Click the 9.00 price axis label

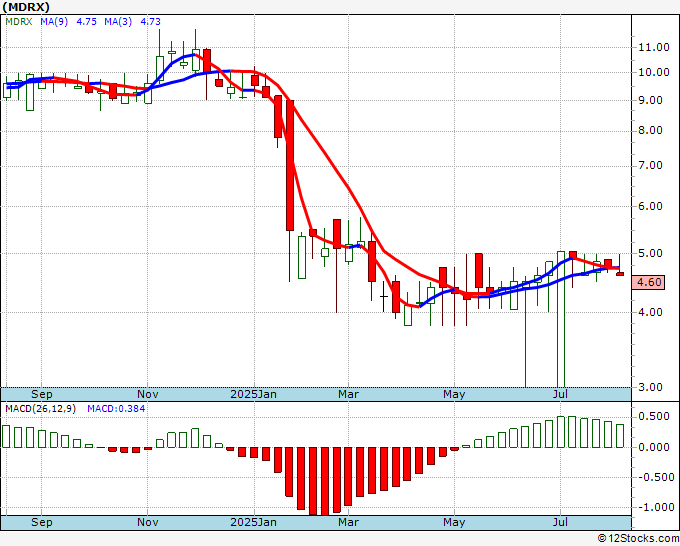point(650,100)
